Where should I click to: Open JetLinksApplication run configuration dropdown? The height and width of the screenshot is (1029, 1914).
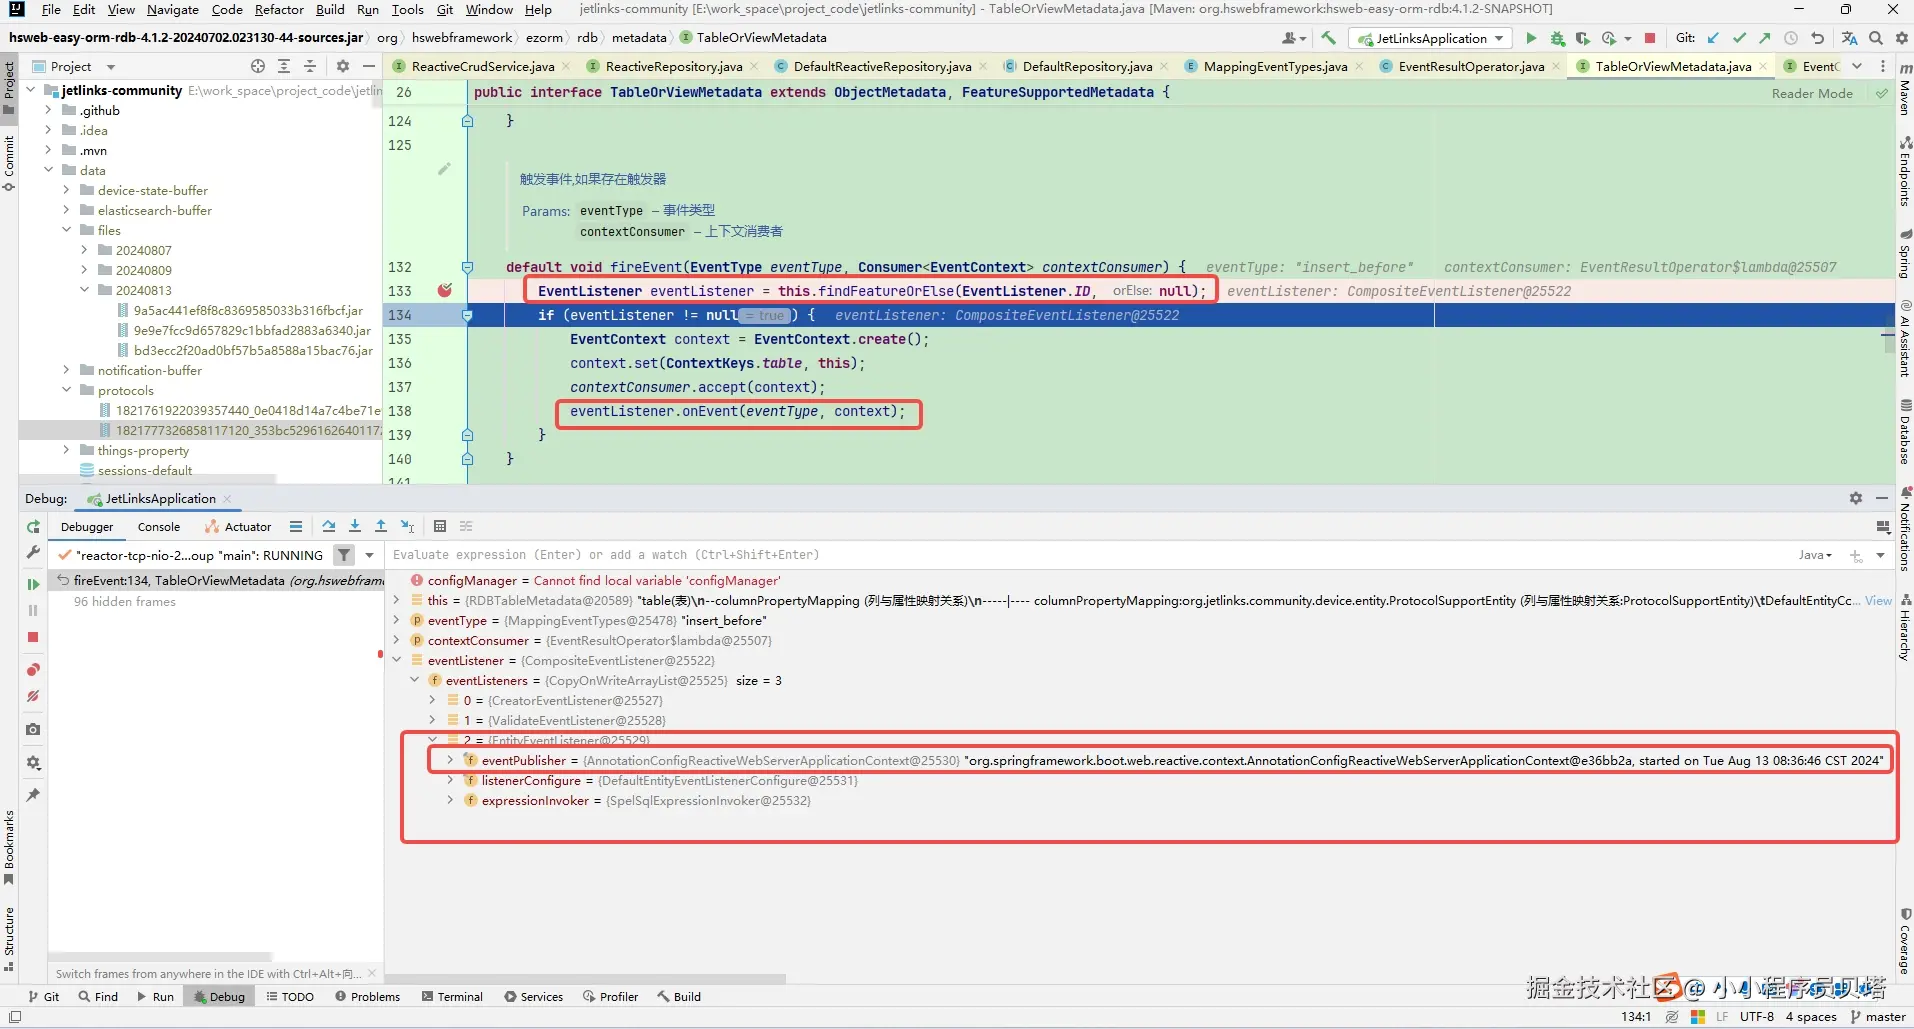click(x=1431, y=38)
